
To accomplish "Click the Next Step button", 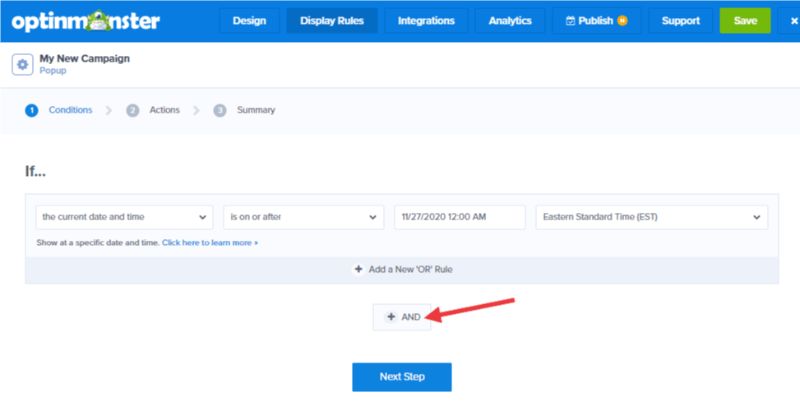I will 402,377.
